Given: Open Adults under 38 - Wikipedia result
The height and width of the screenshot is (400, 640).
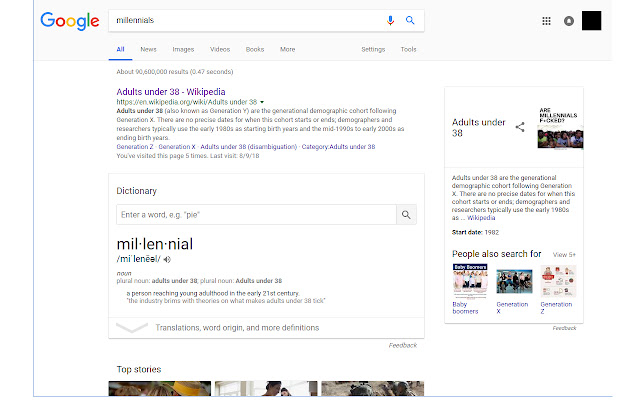Looking at the screenshot, I should (x=171, y=92).
